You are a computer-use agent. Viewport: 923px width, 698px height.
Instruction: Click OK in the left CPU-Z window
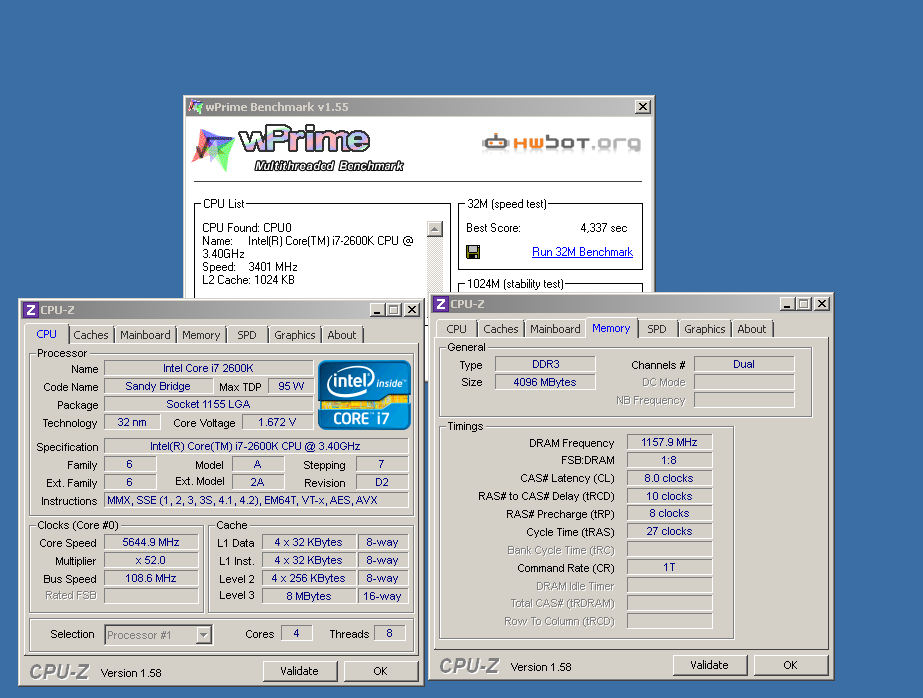point(380,671)
